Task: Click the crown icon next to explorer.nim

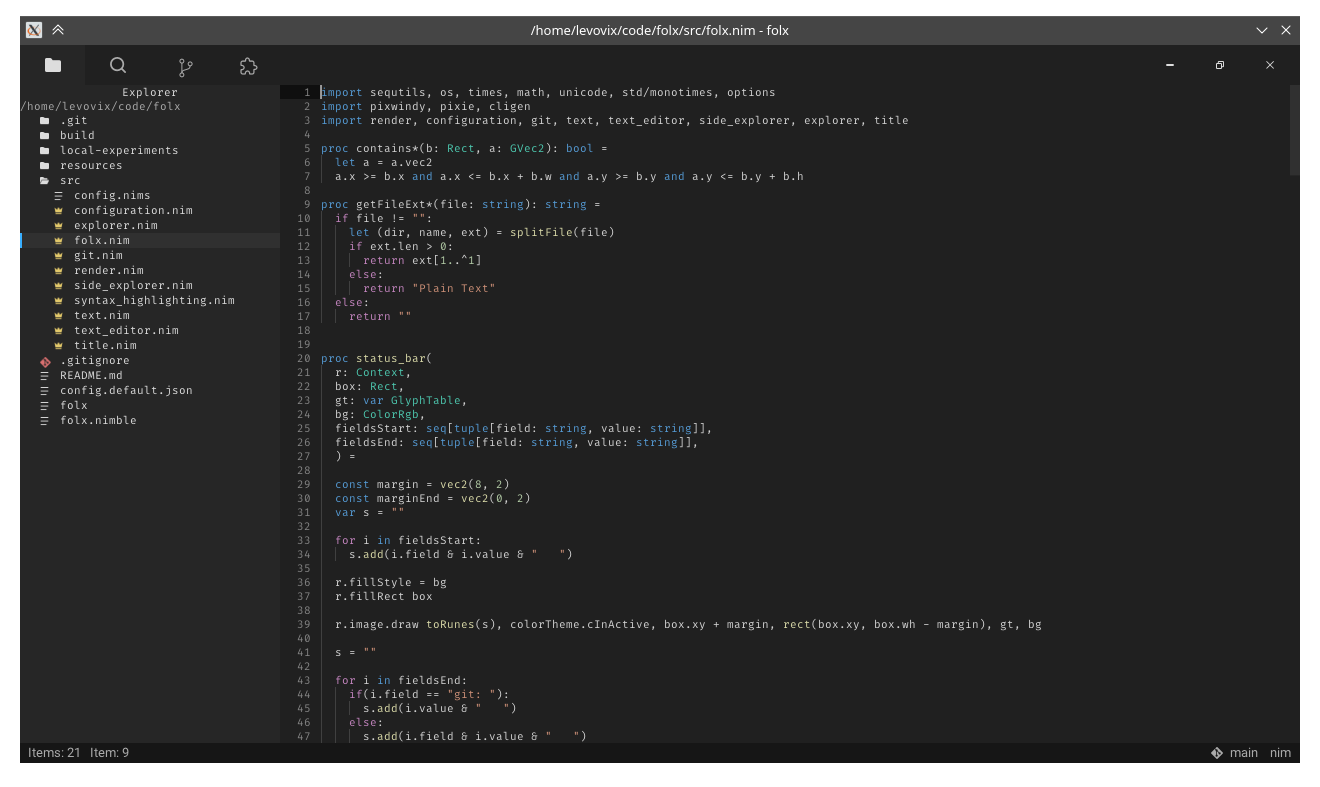Action: (x=59, y=226)
